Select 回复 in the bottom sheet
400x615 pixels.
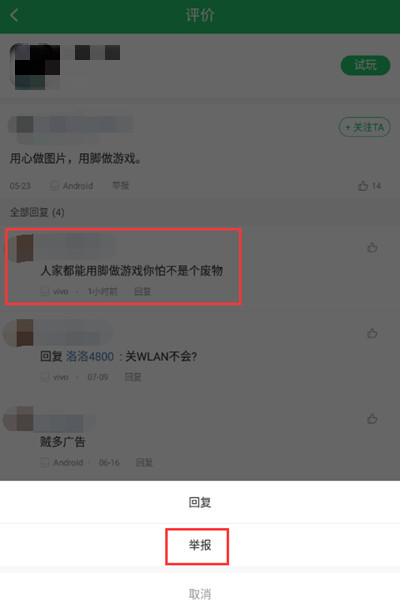[200, 502]
